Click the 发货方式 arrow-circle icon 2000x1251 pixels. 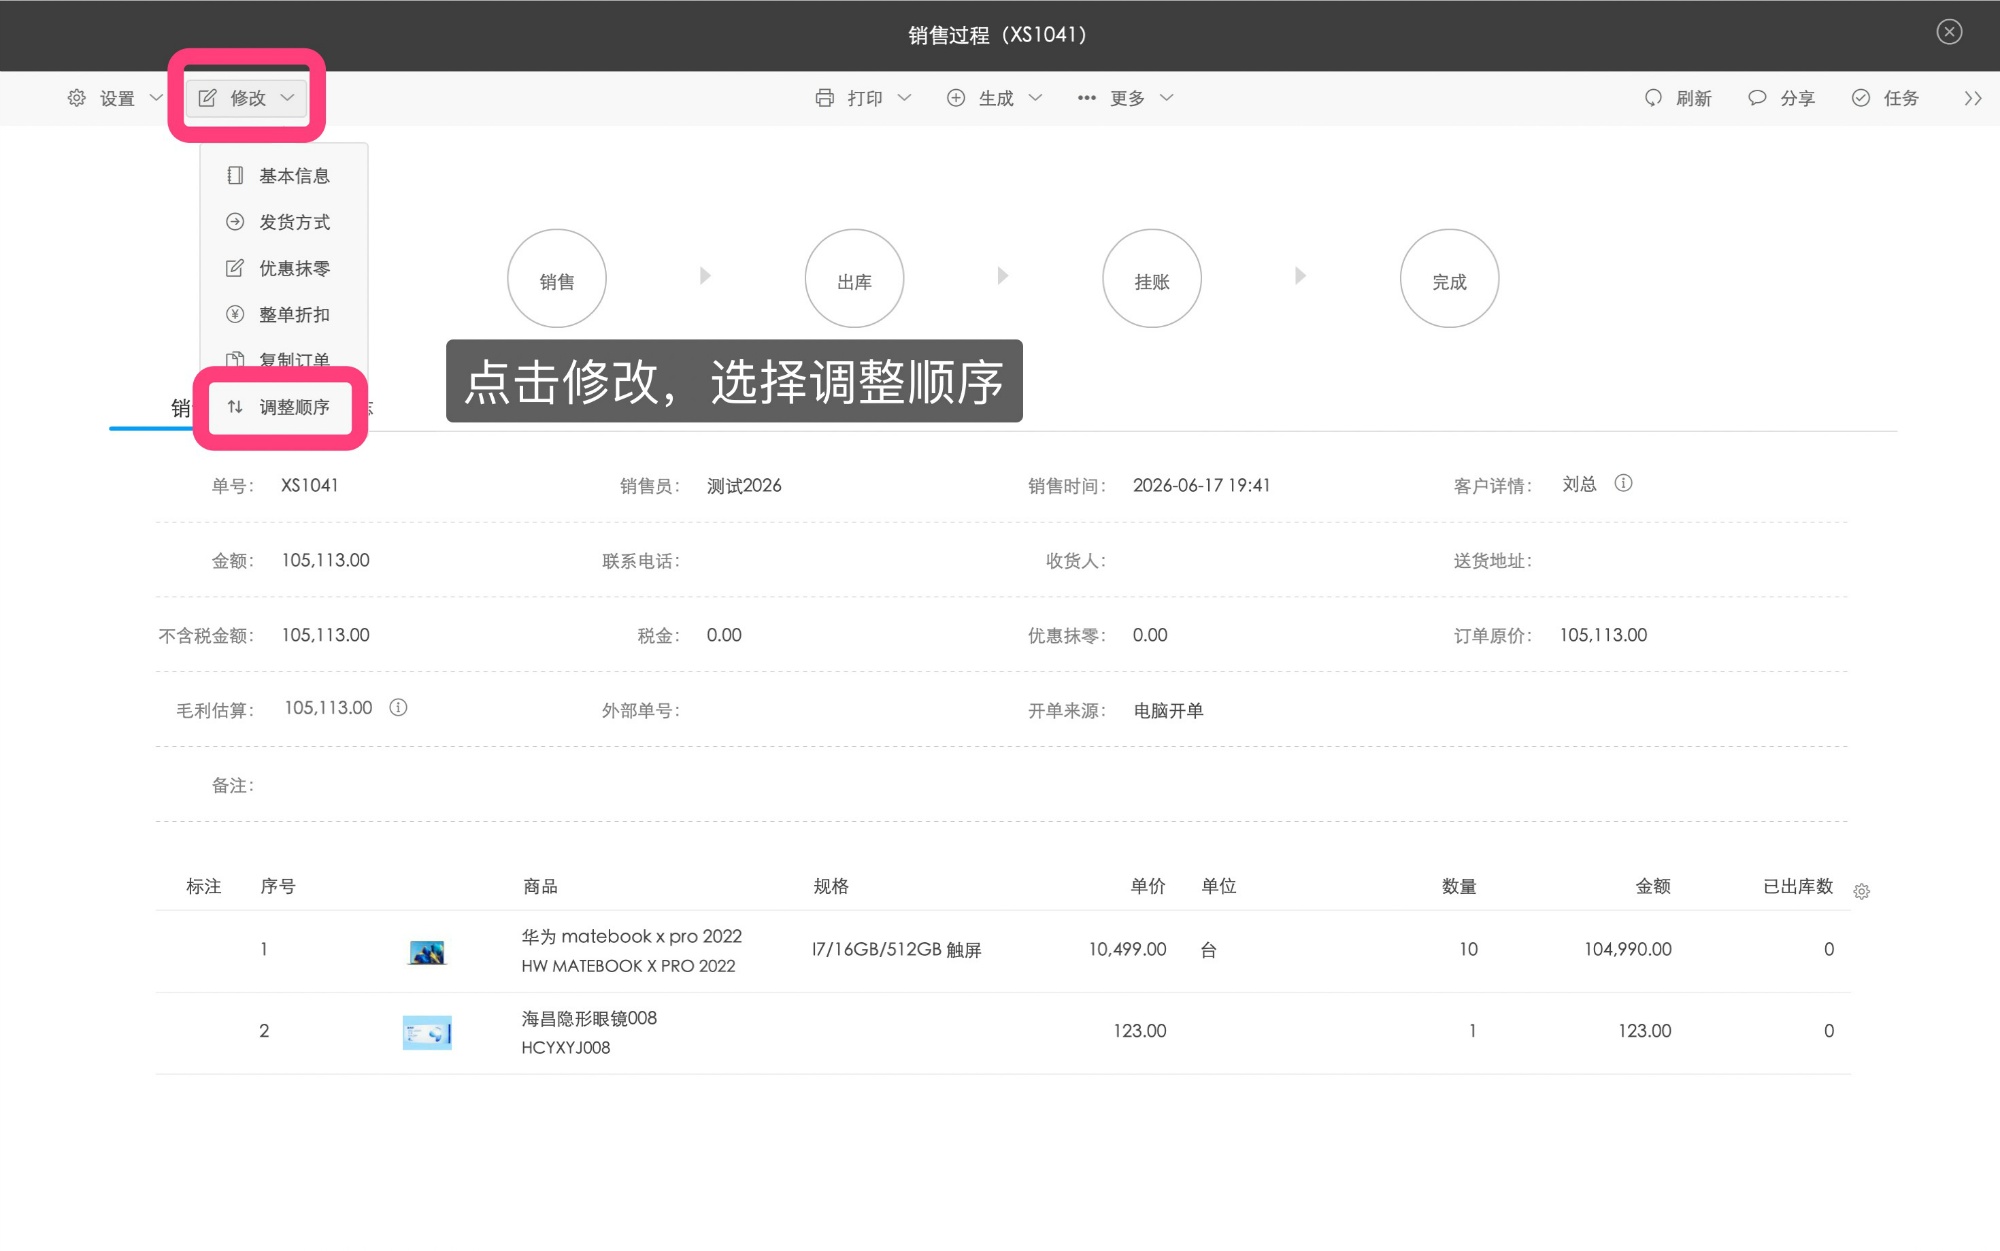coord(235,222)
